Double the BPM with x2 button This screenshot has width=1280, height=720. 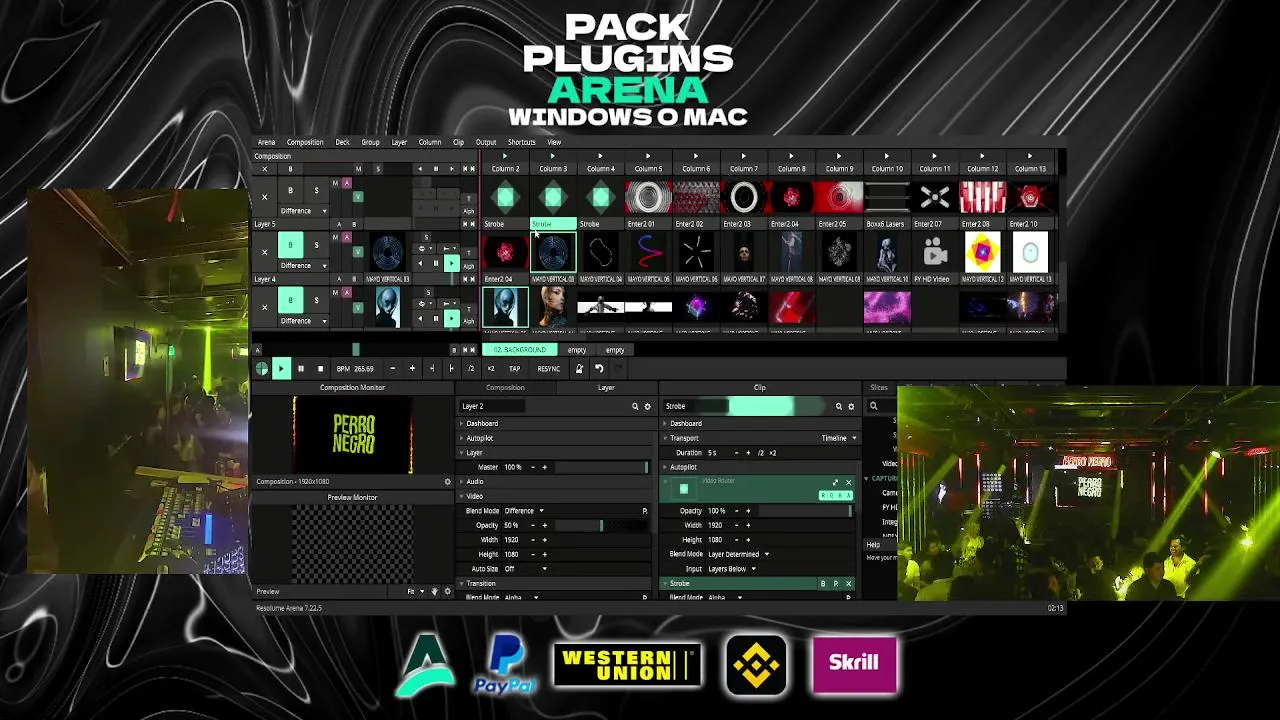click(x=490, y=369)
